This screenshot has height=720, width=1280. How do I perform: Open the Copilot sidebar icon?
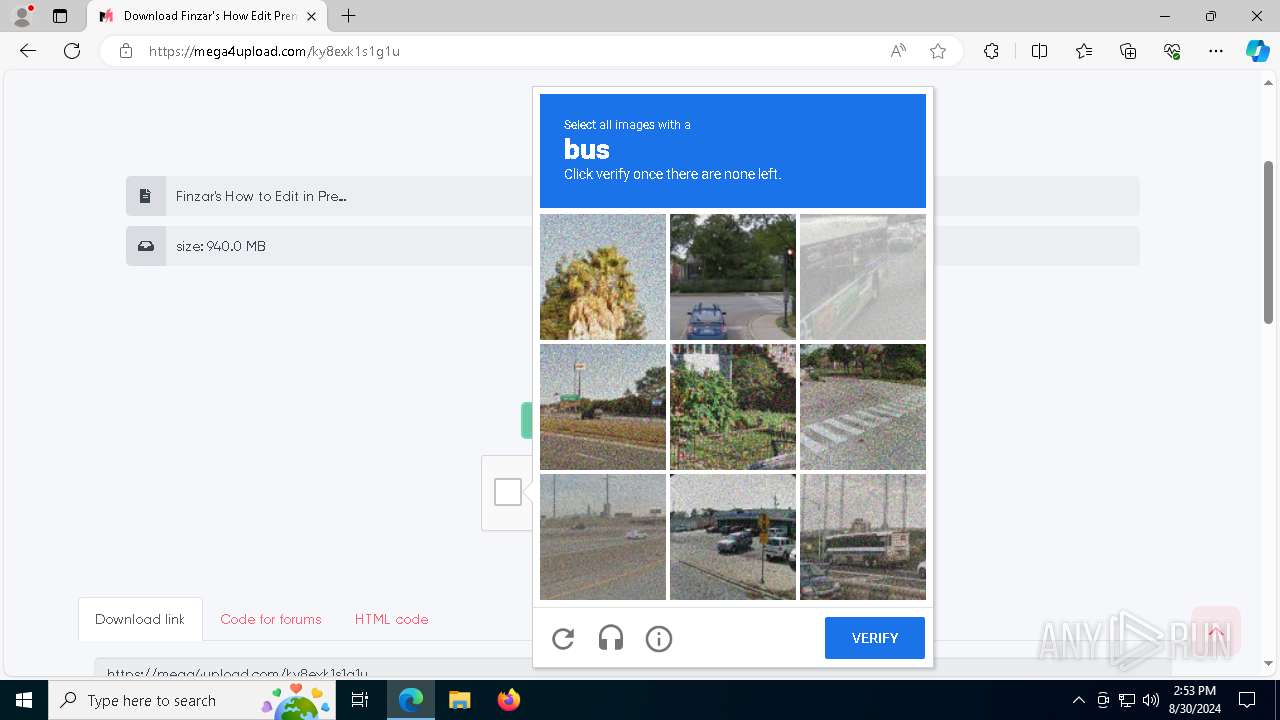tap(1257, 51)
